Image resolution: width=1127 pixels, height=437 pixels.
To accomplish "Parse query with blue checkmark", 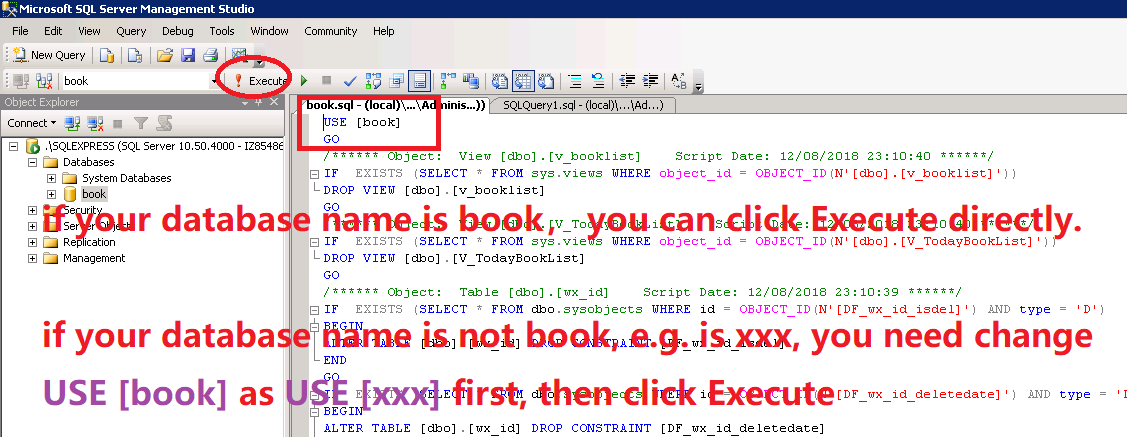I will pyautogui.click(x=350, y=81).
